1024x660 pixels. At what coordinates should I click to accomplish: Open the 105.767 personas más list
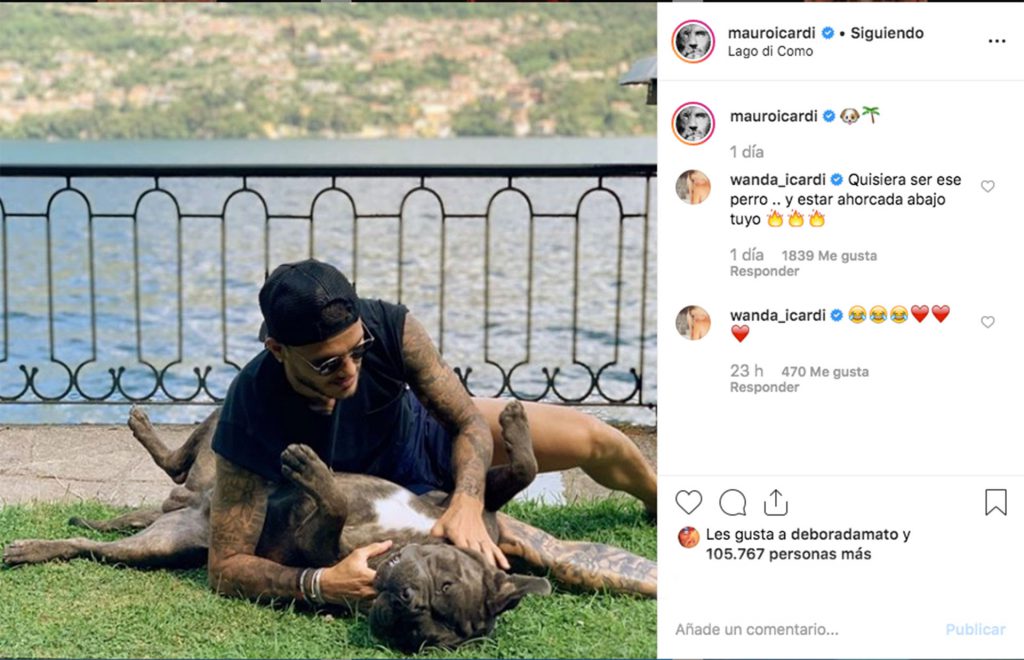coord(788,554)
